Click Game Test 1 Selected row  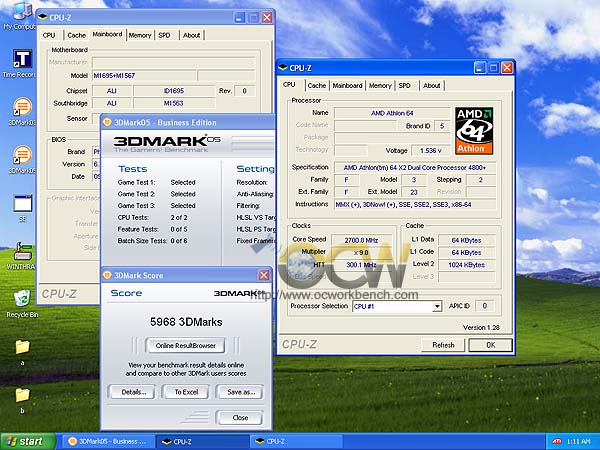tap(157, 183)
